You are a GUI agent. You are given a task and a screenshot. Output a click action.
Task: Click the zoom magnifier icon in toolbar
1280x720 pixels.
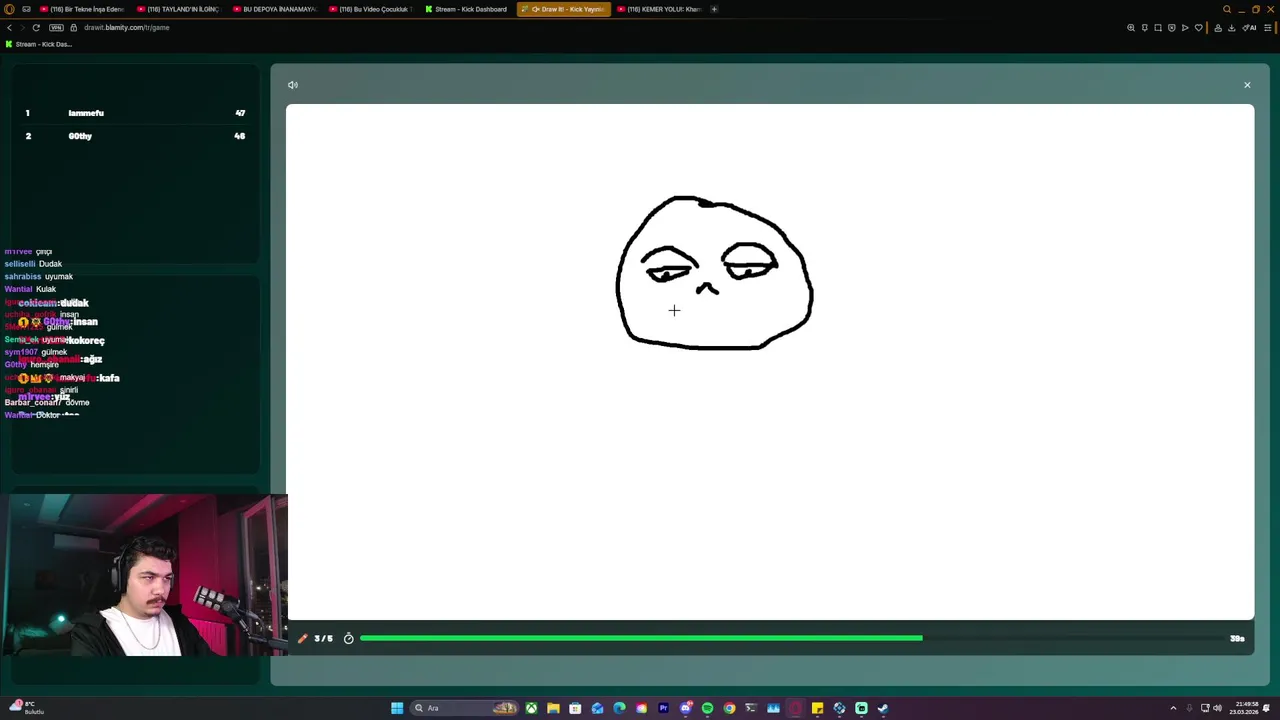(1131, 27)
